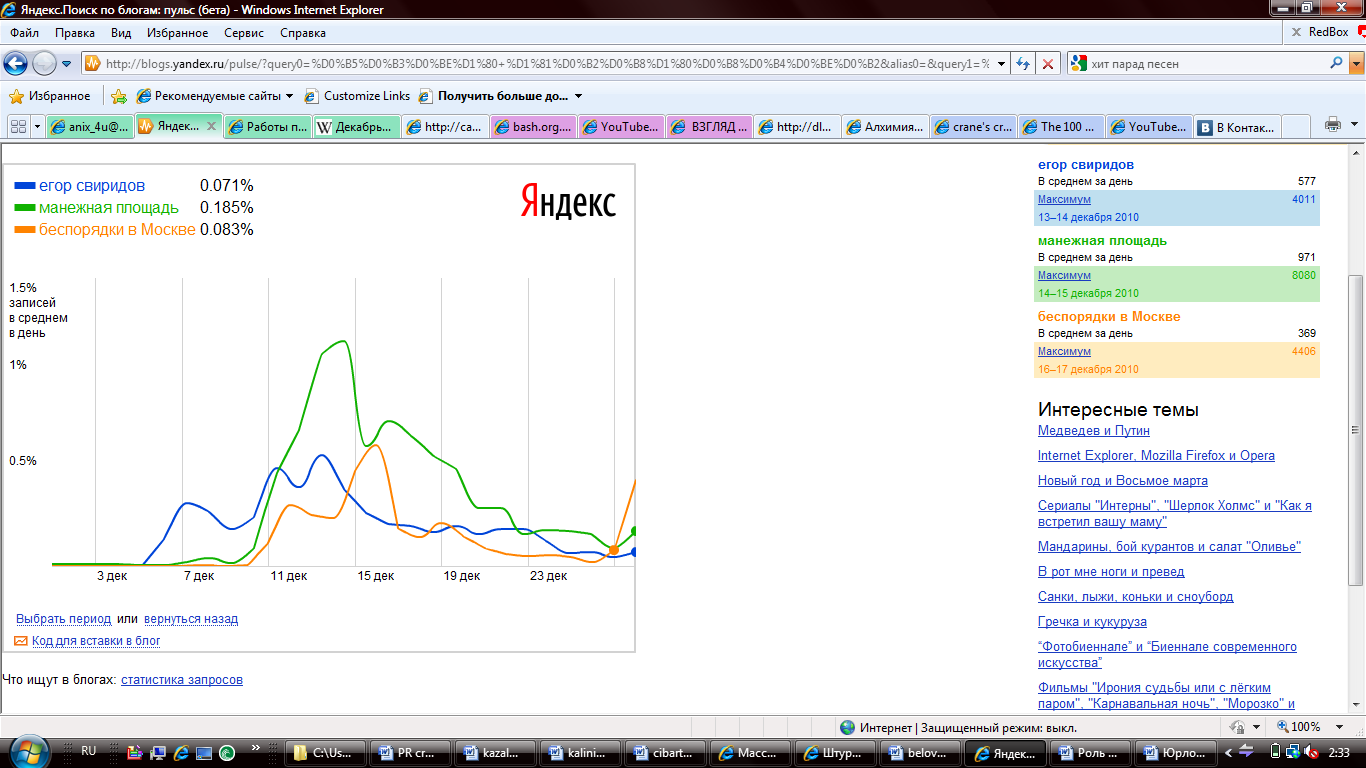Click the network tray icon
Image resolution: width=1366 pixels, height=768 pixels.
(x=1292, y=752)
